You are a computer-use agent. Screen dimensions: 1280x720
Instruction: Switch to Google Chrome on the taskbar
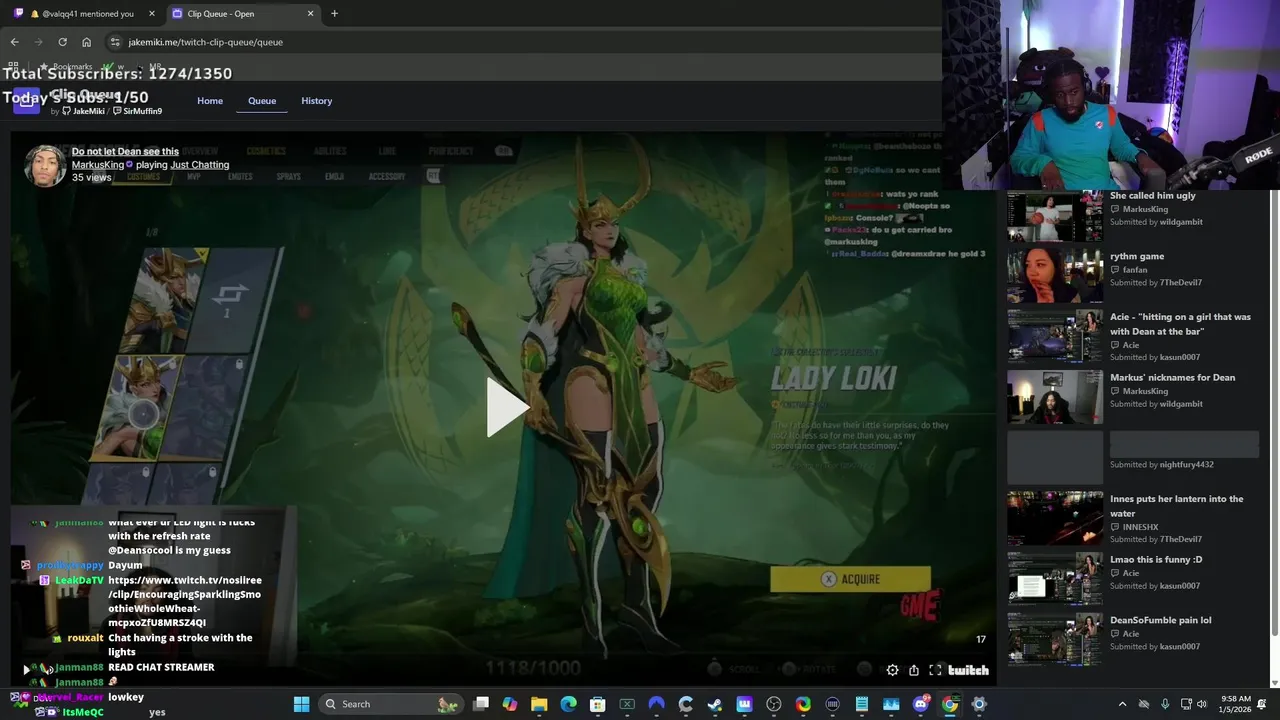(x=950, y=704)
